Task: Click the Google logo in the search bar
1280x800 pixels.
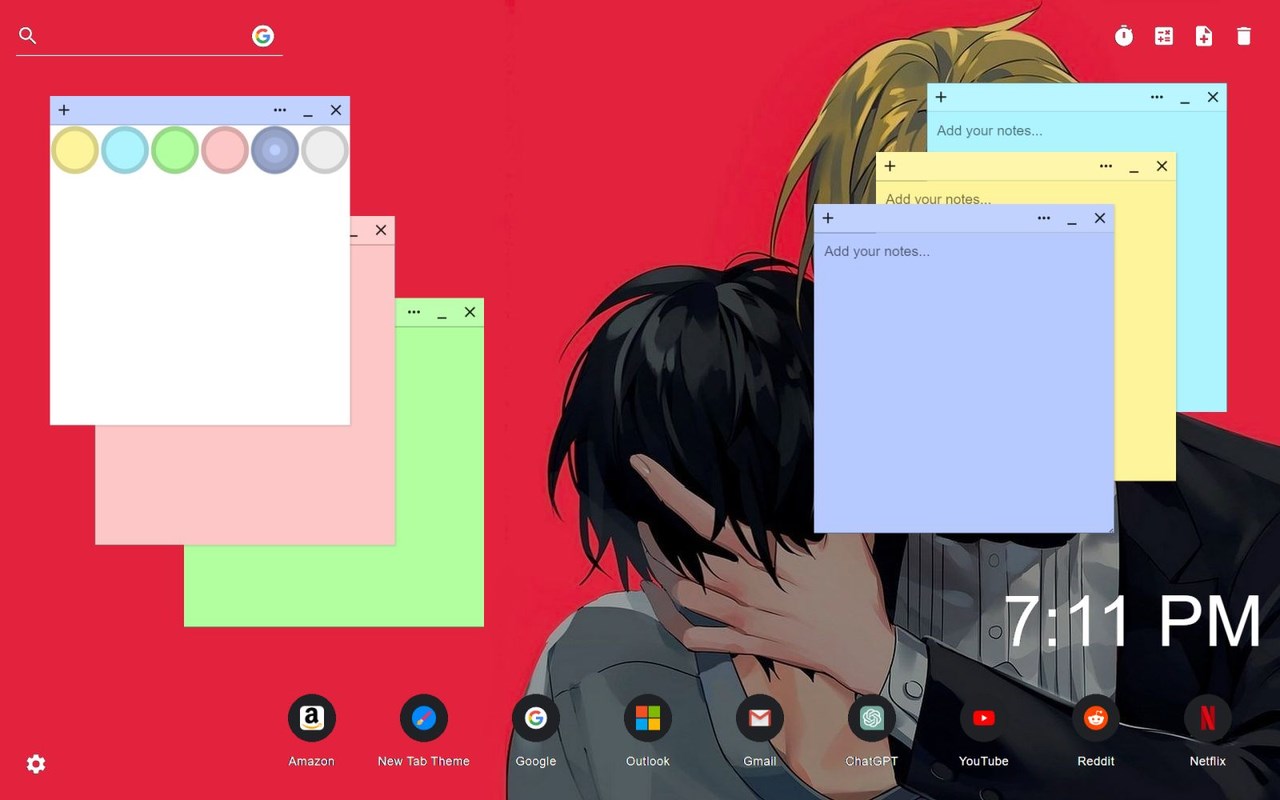Action: [263, 36]
